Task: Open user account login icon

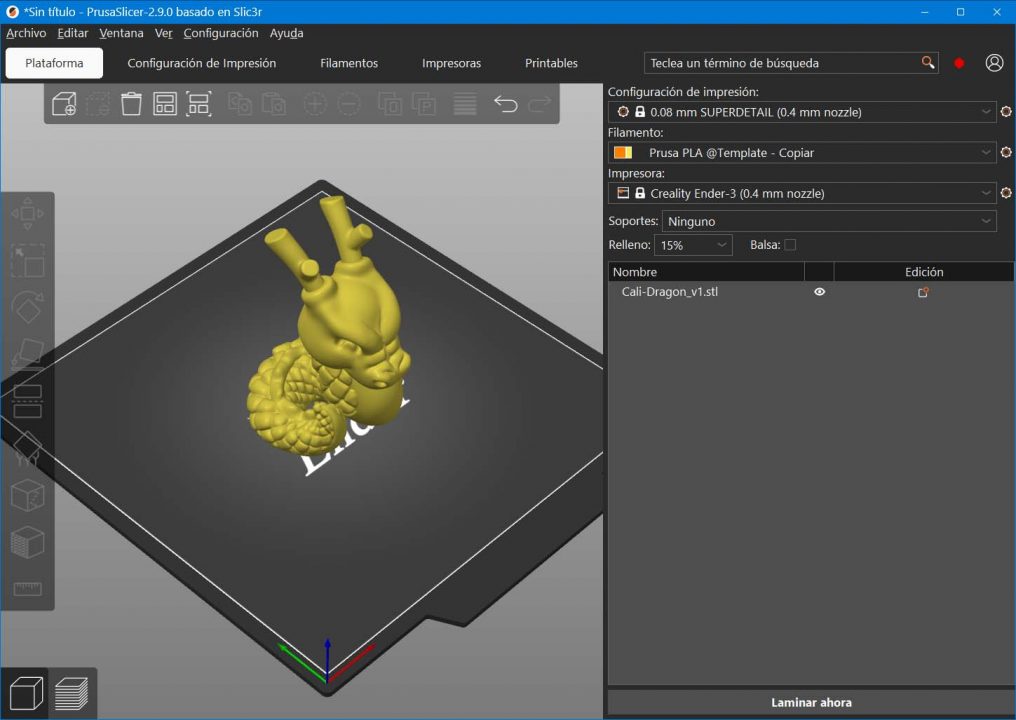Action: coord(994,62)
